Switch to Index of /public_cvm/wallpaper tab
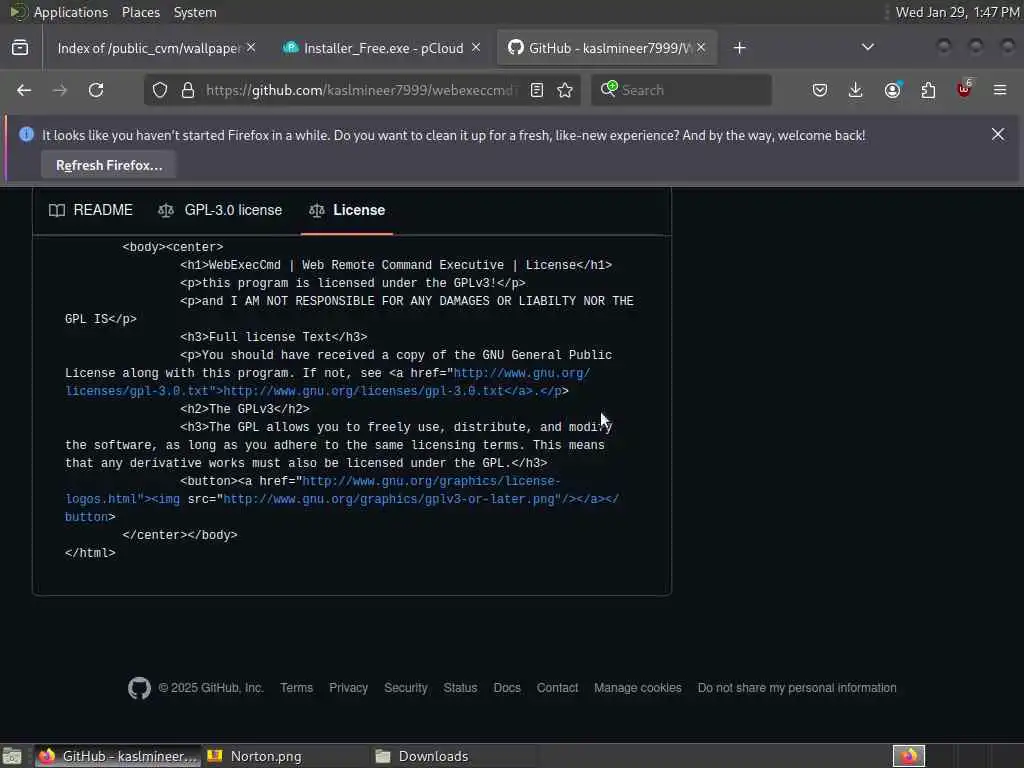Viewport: 1024px width, 768px height. point(149,48)
